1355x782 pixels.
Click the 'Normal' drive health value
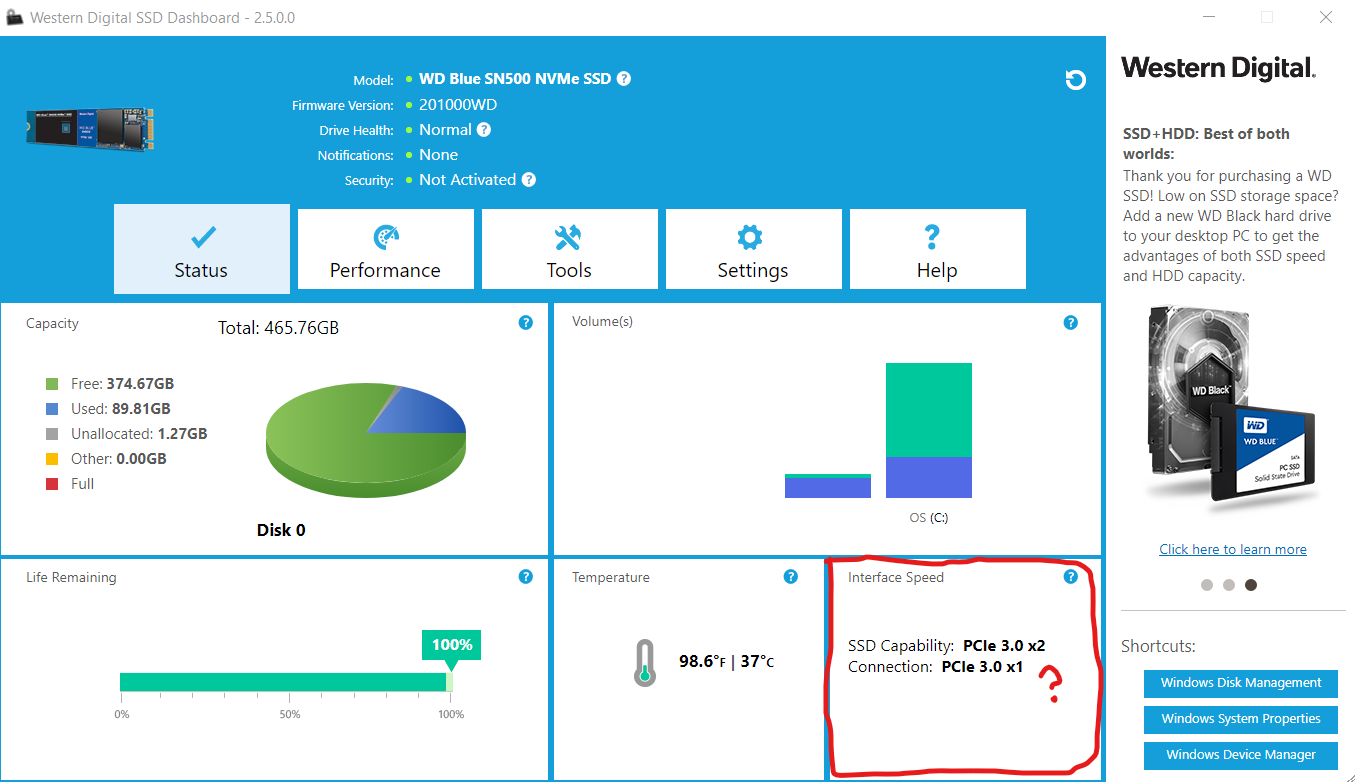point(445,130)
